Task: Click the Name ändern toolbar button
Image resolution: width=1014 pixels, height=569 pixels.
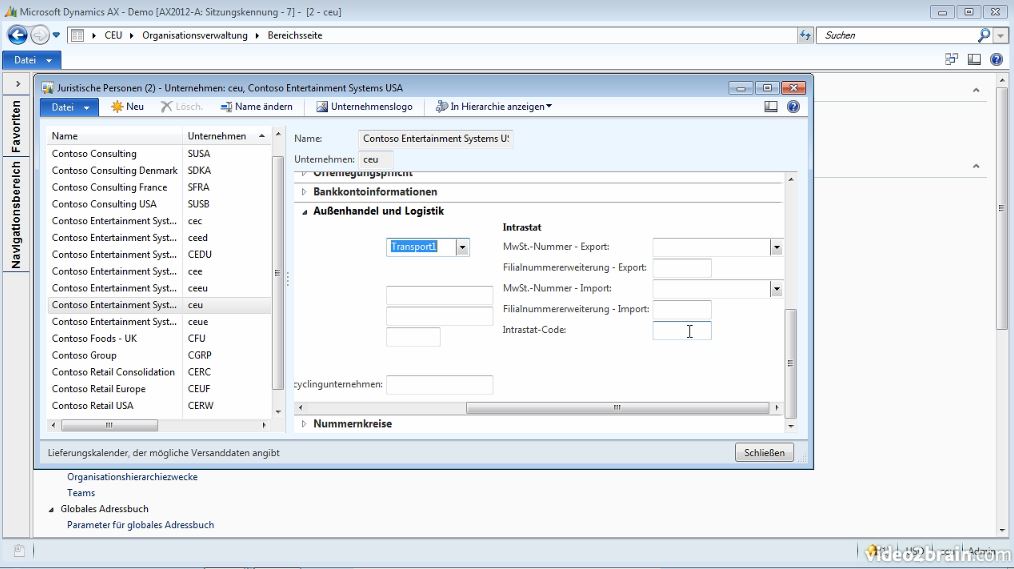Action: 256,107
